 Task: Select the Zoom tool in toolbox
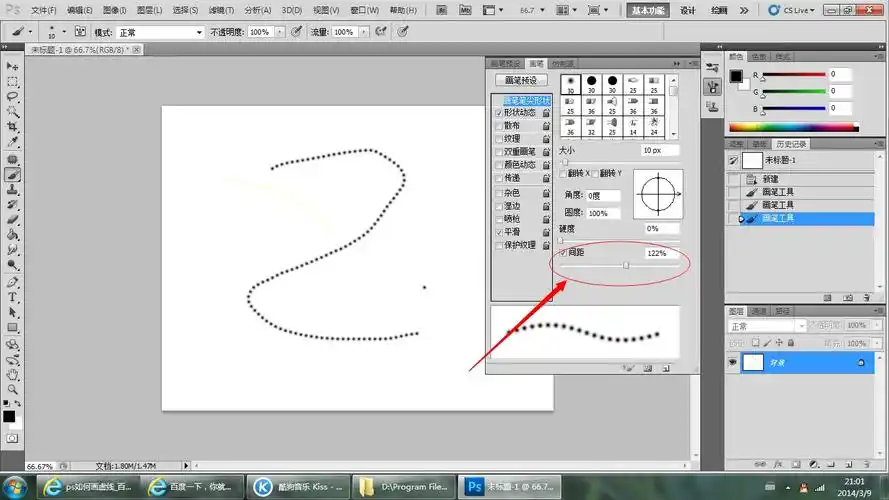[13, 389]
